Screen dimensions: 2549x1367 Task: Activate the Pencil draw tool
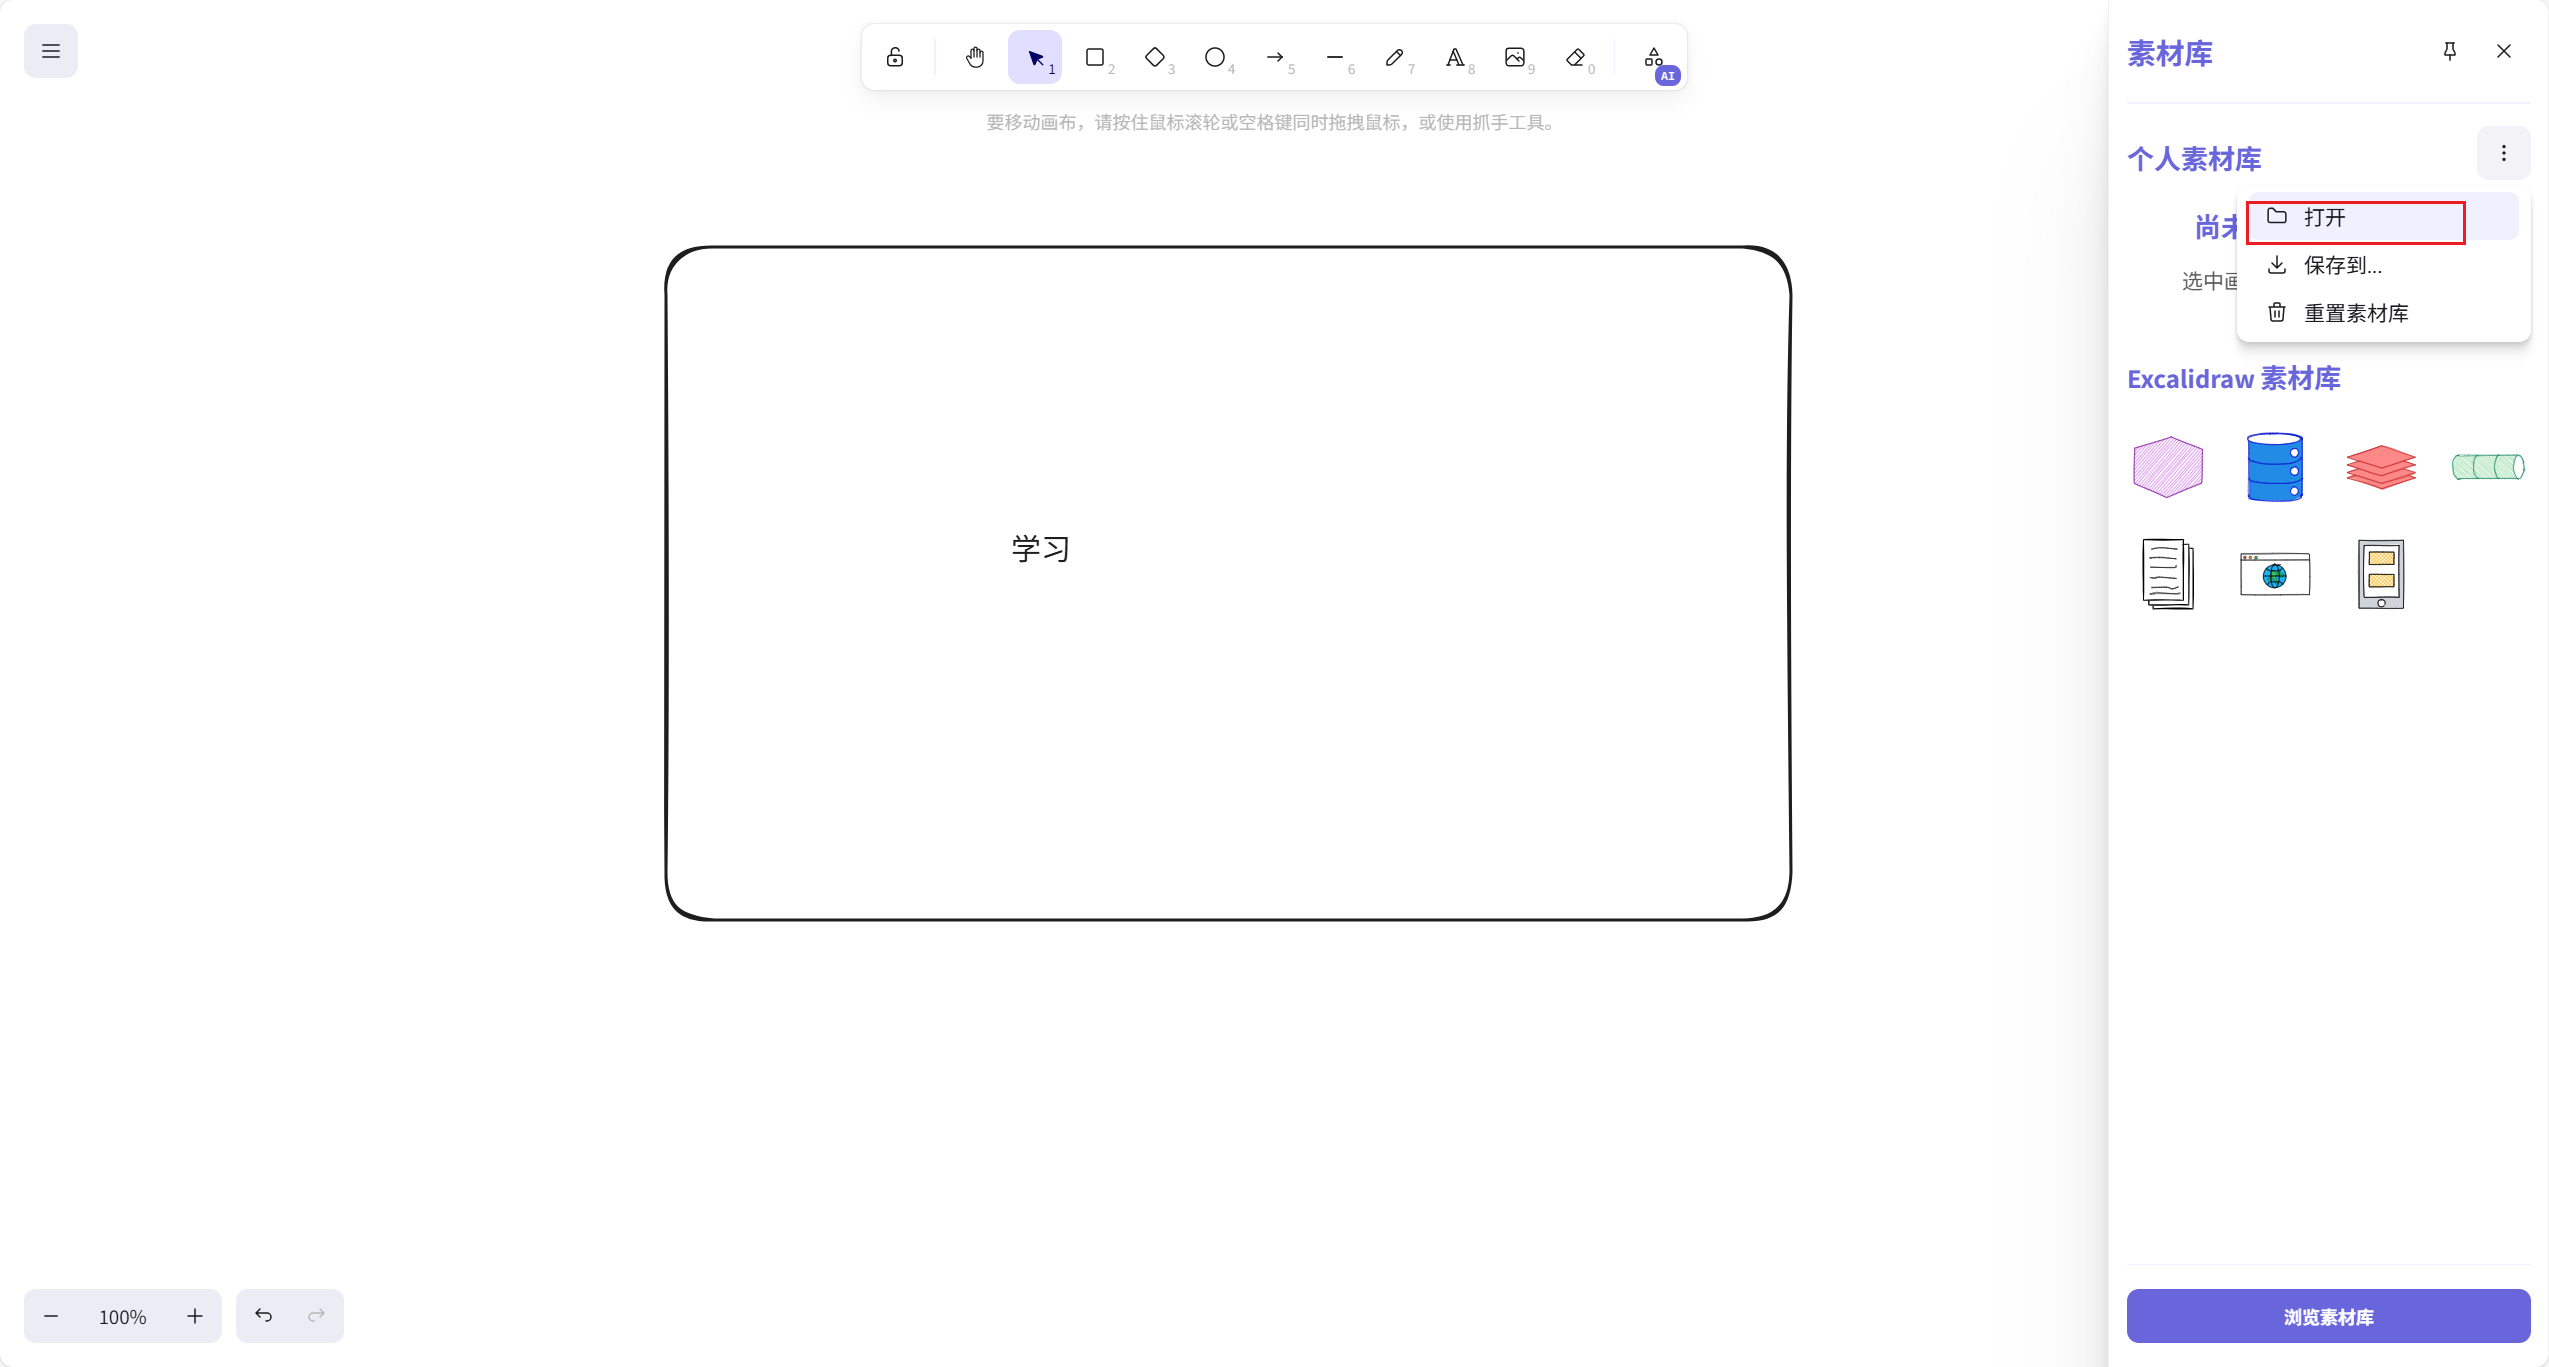1395,57
